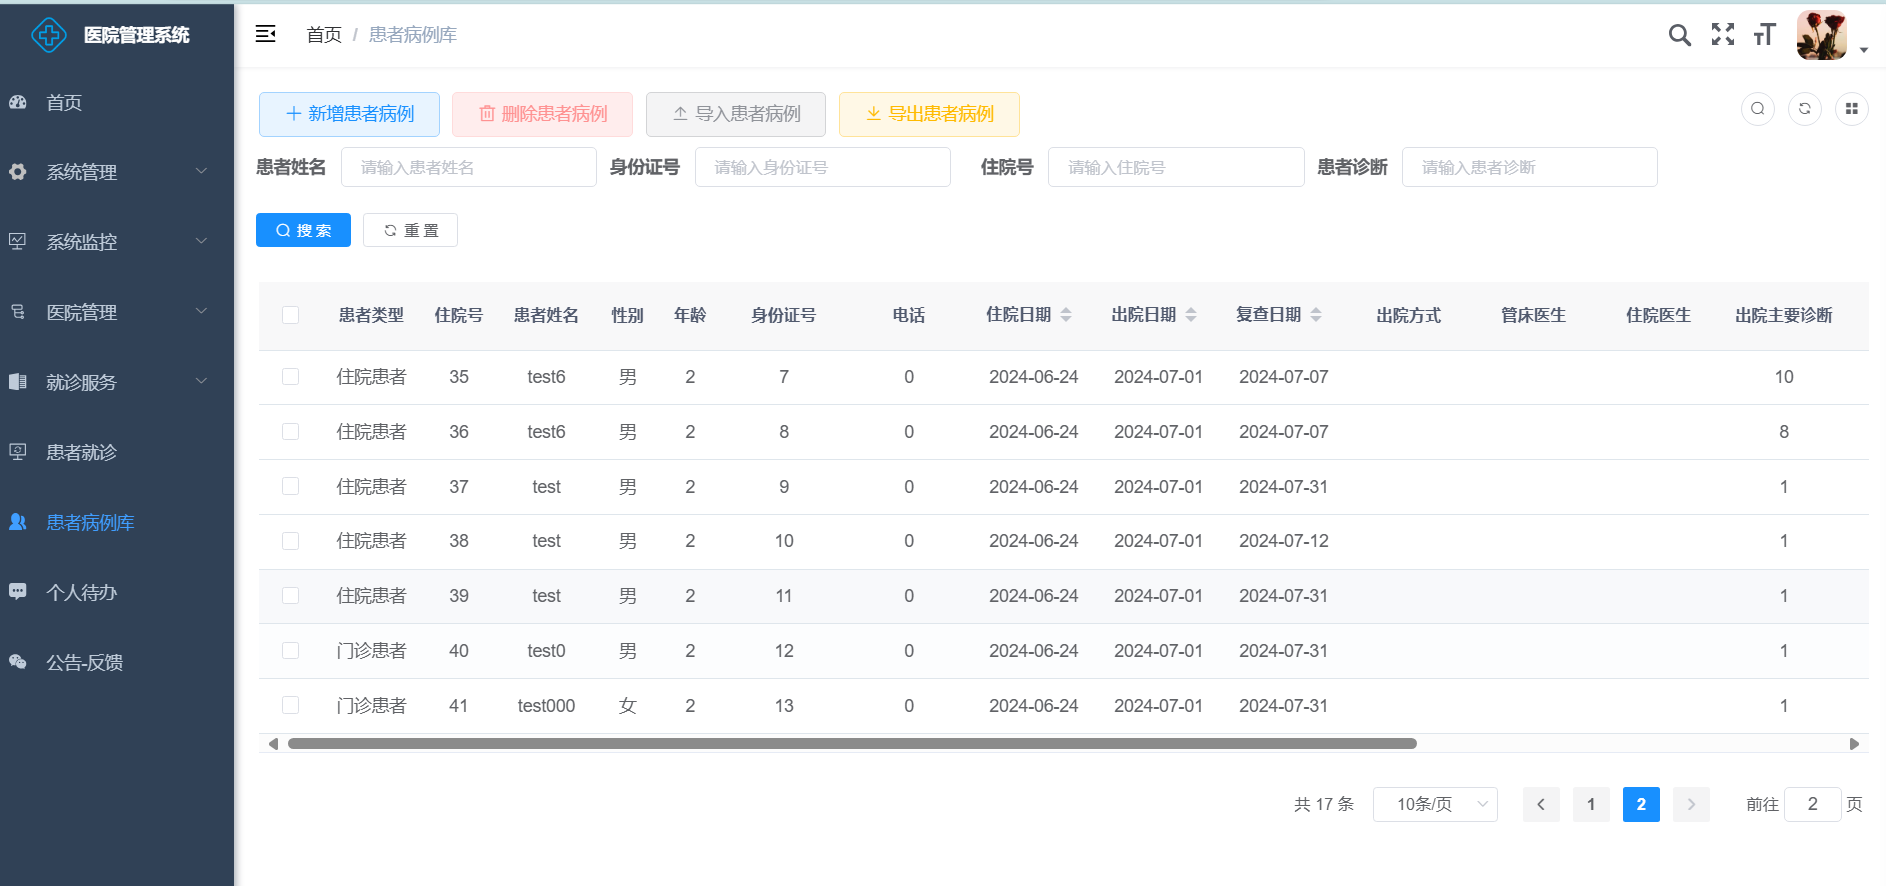
Task: Go to previous page arrow
Action: pos(1541,804)
